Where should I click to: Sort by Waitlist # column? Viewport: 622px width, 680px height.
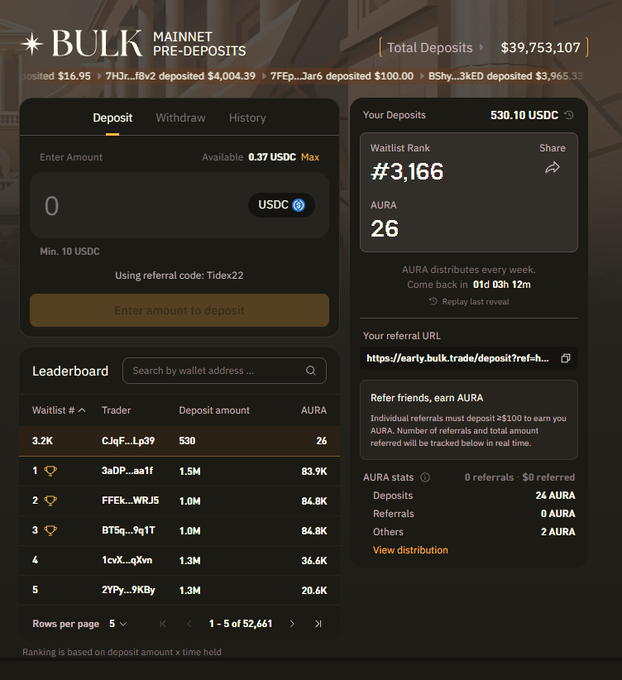[x=59, y=410]
